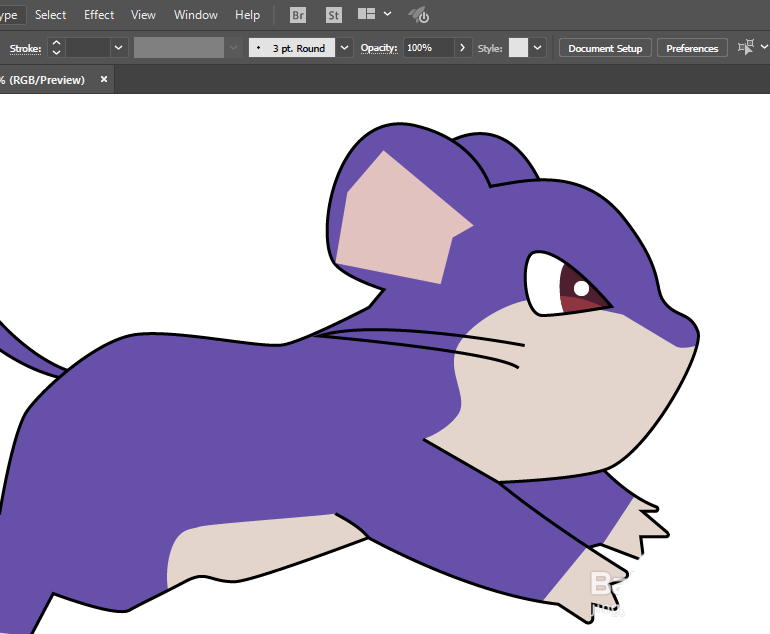Screen dimensions: 770x634
Task: Expand the Opacity slider arrow
Action: 462,48
